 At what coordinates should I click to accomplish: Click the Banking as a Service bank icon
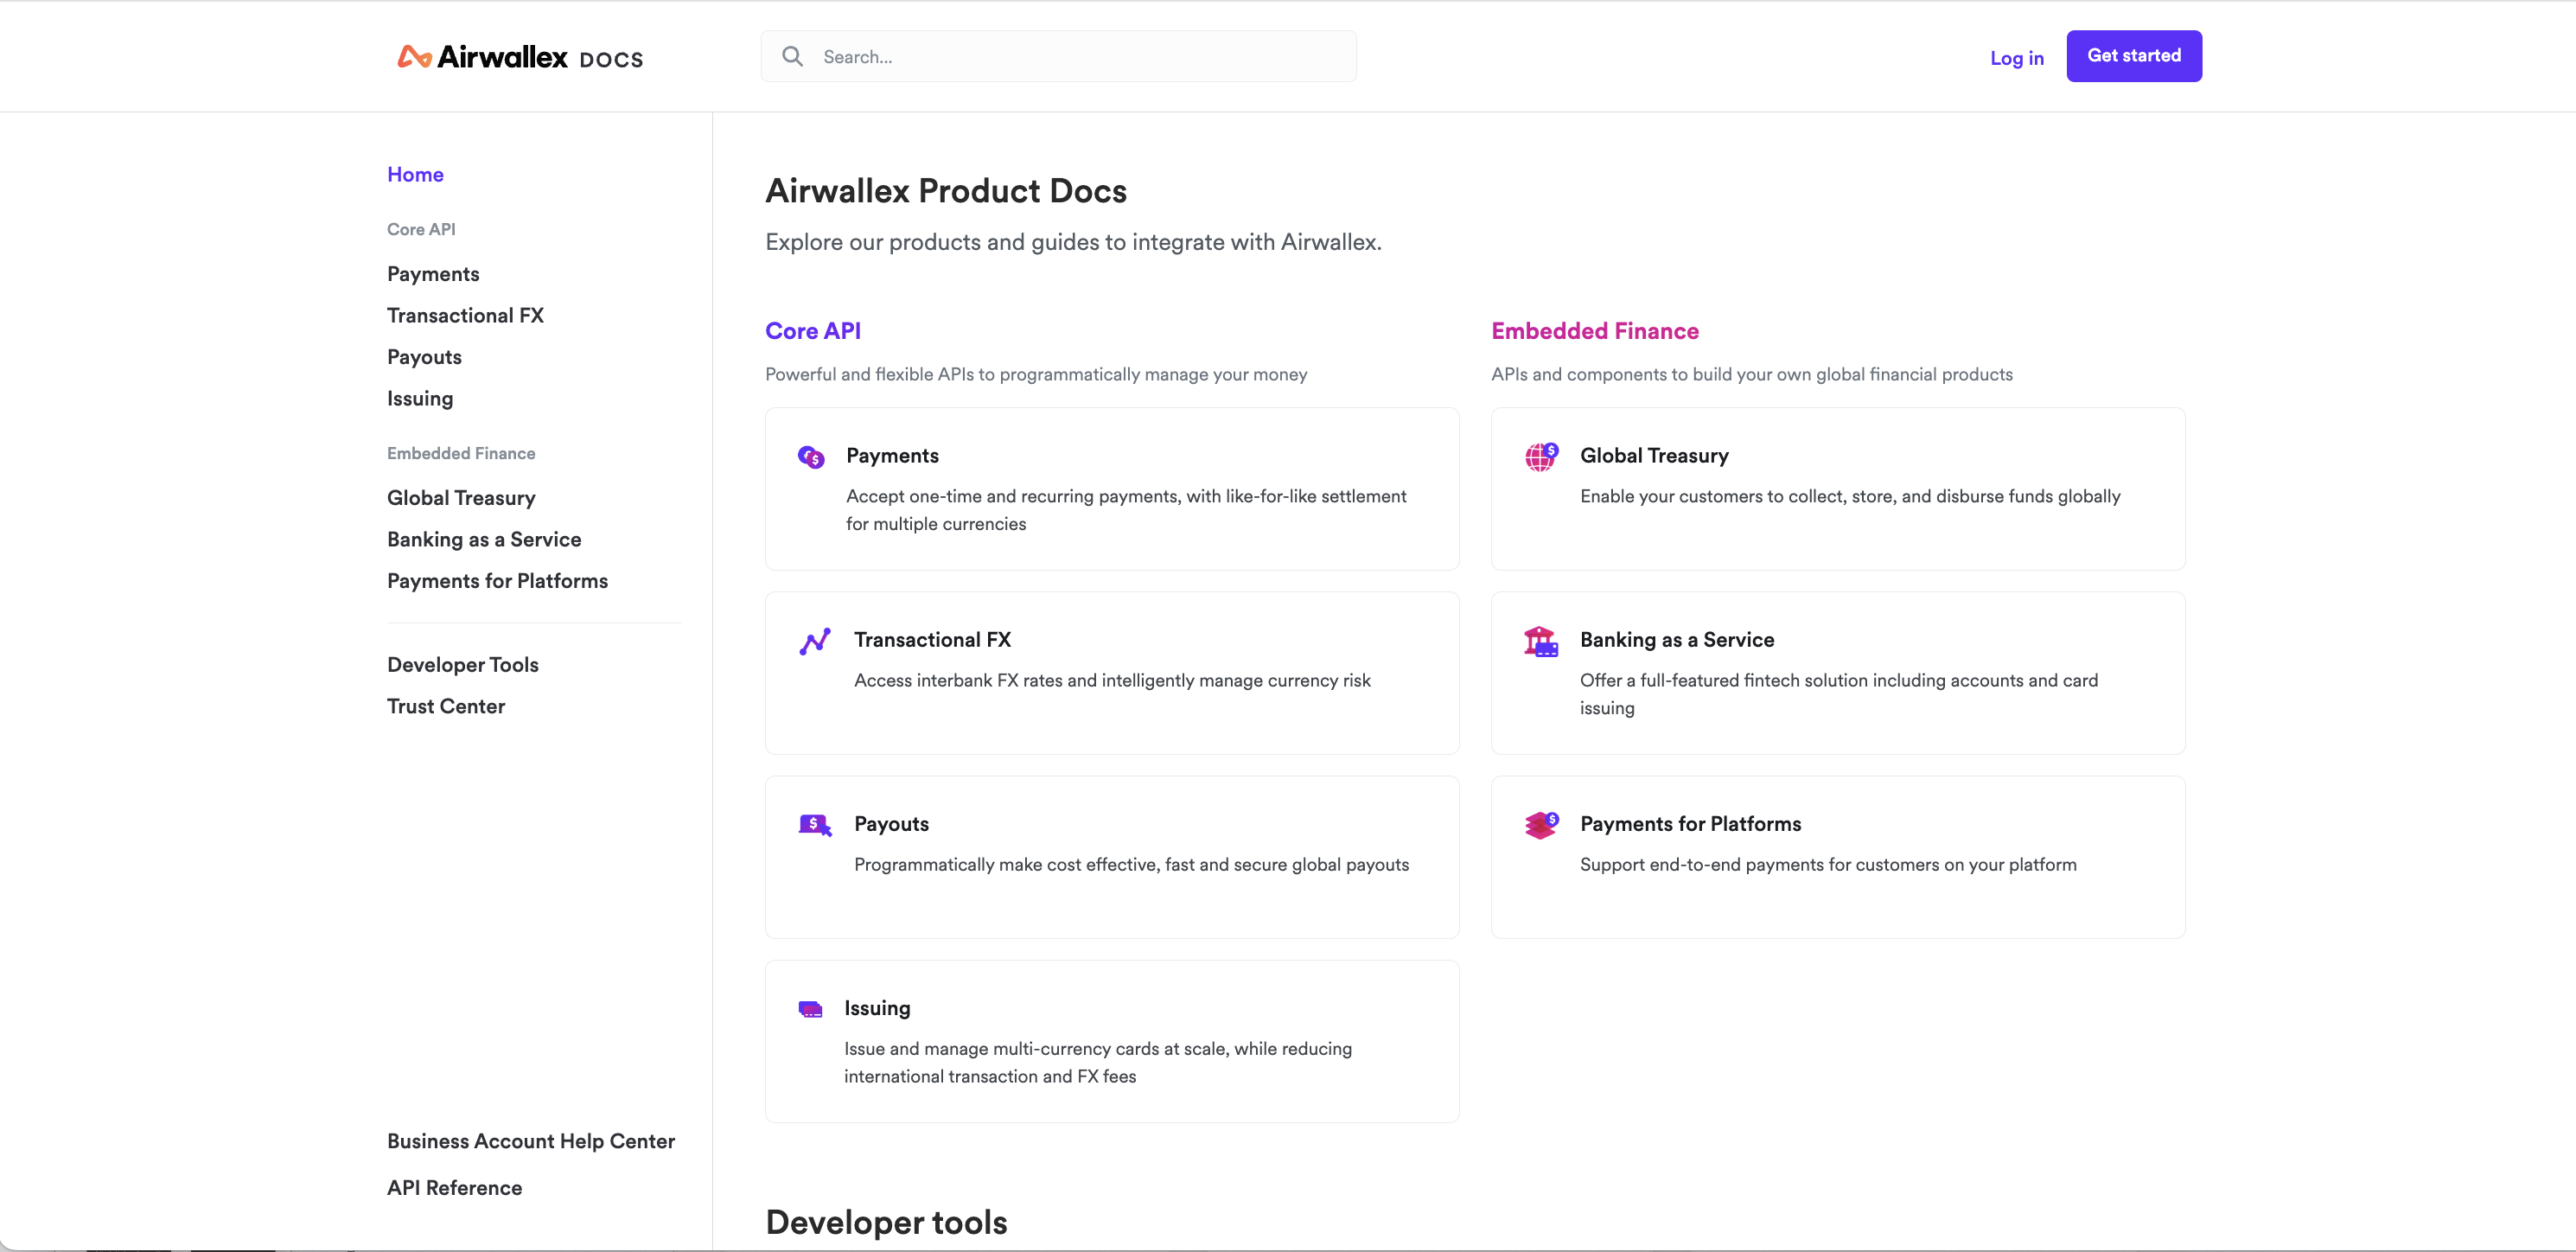1541,641
